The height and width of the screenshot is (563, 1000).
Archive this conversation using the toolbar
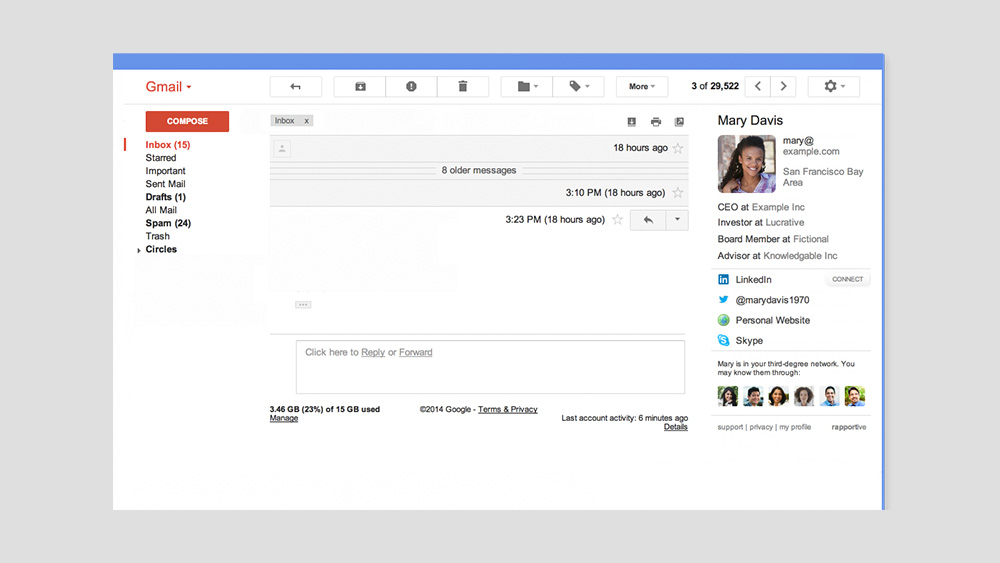360,87
